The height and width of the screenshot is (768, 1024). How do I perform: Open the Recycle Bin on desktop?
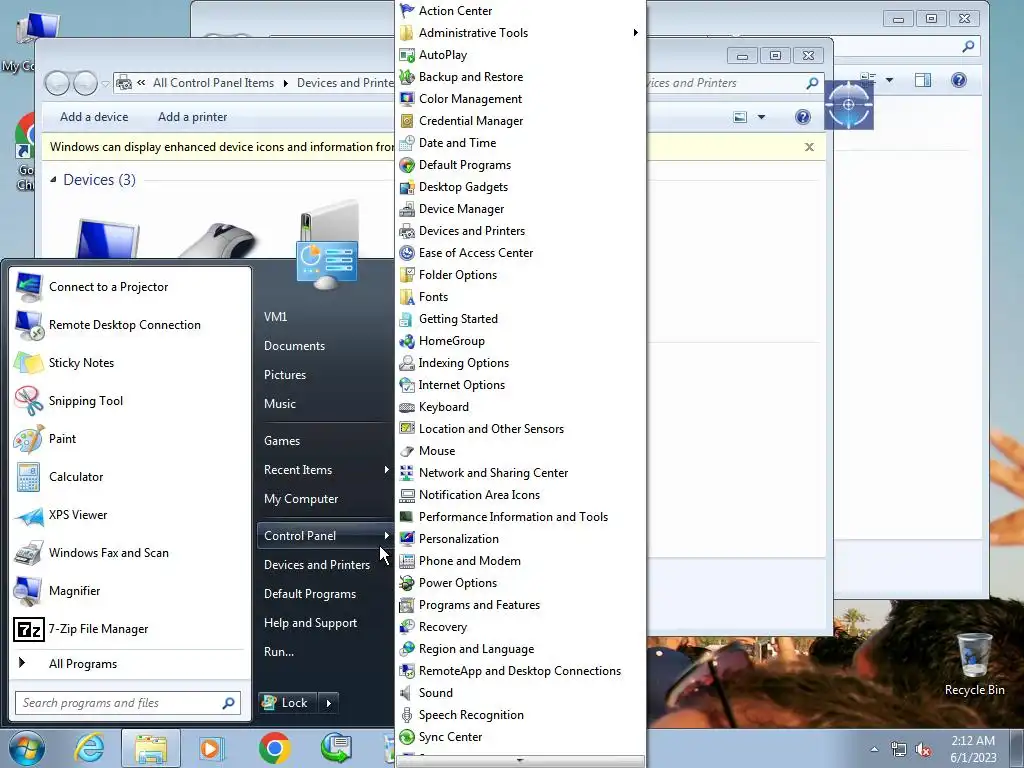point(974,665)
